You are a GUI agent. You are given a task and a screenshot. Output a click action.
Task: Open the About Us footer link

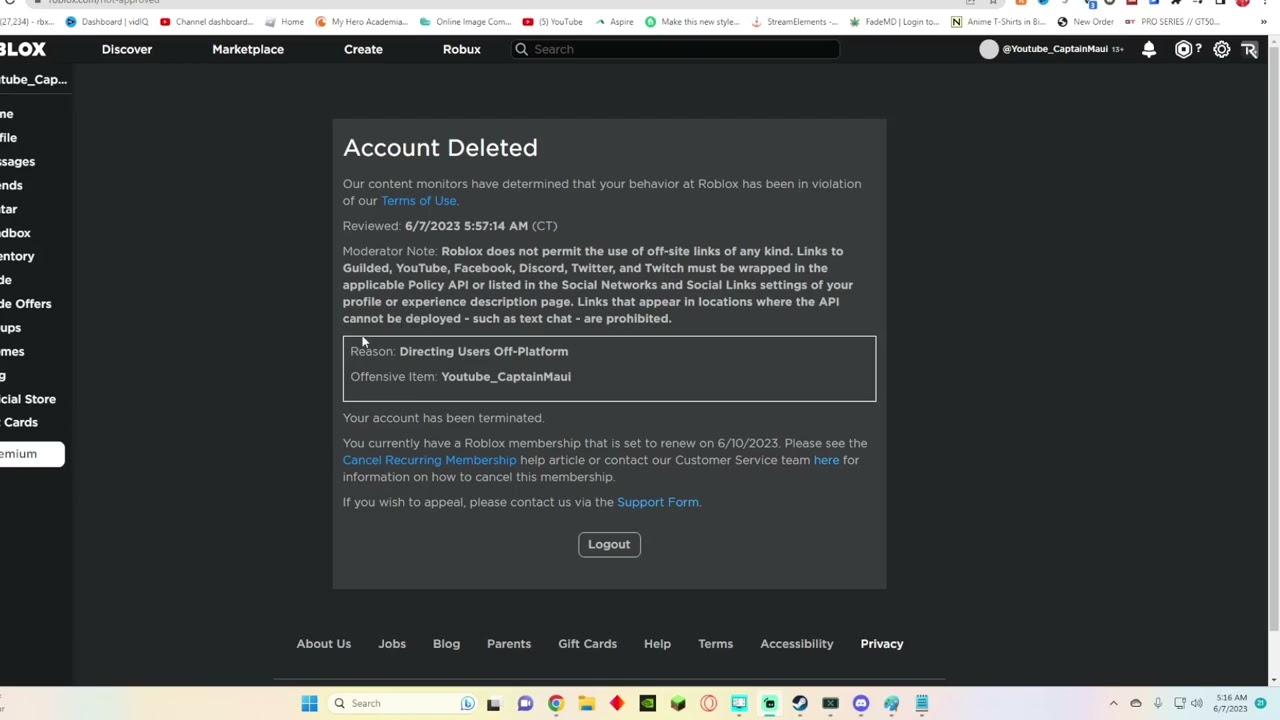coord(324,644)
